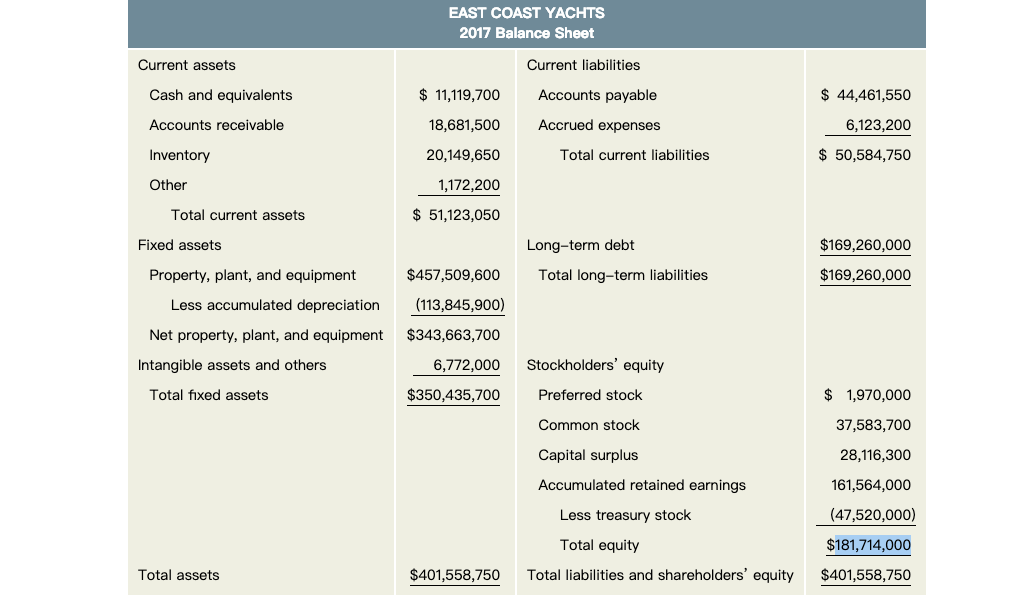Click the Total assets figure $401,558,750
Screen dimensions: 1019x610
pos(454,575)
